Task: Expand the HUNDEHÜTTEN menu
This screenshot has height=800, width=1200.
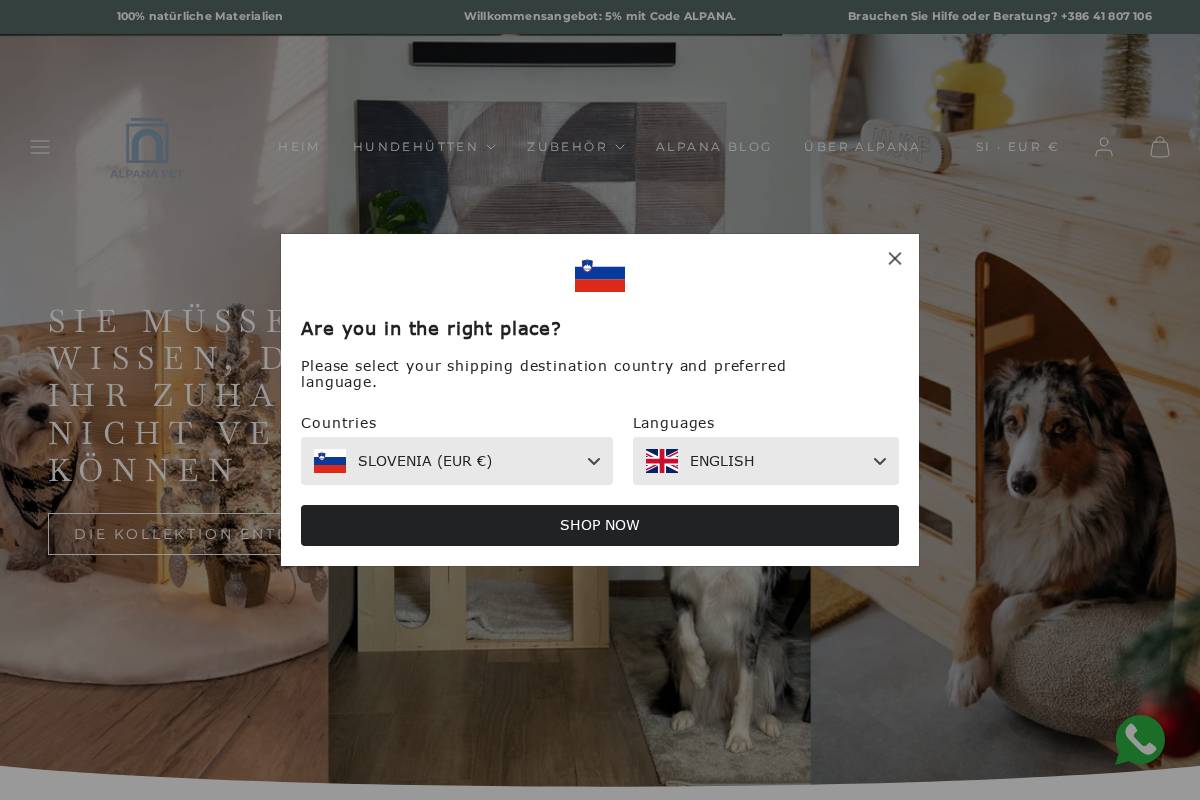Action: click(424, 147)
